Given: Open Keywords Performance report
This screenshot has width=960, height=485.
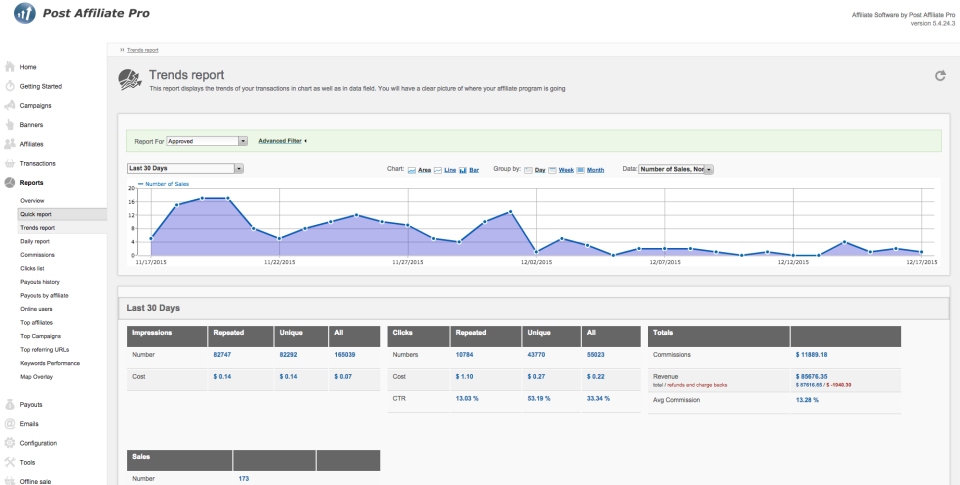Looking at the screenshot, I should (50, 363).
